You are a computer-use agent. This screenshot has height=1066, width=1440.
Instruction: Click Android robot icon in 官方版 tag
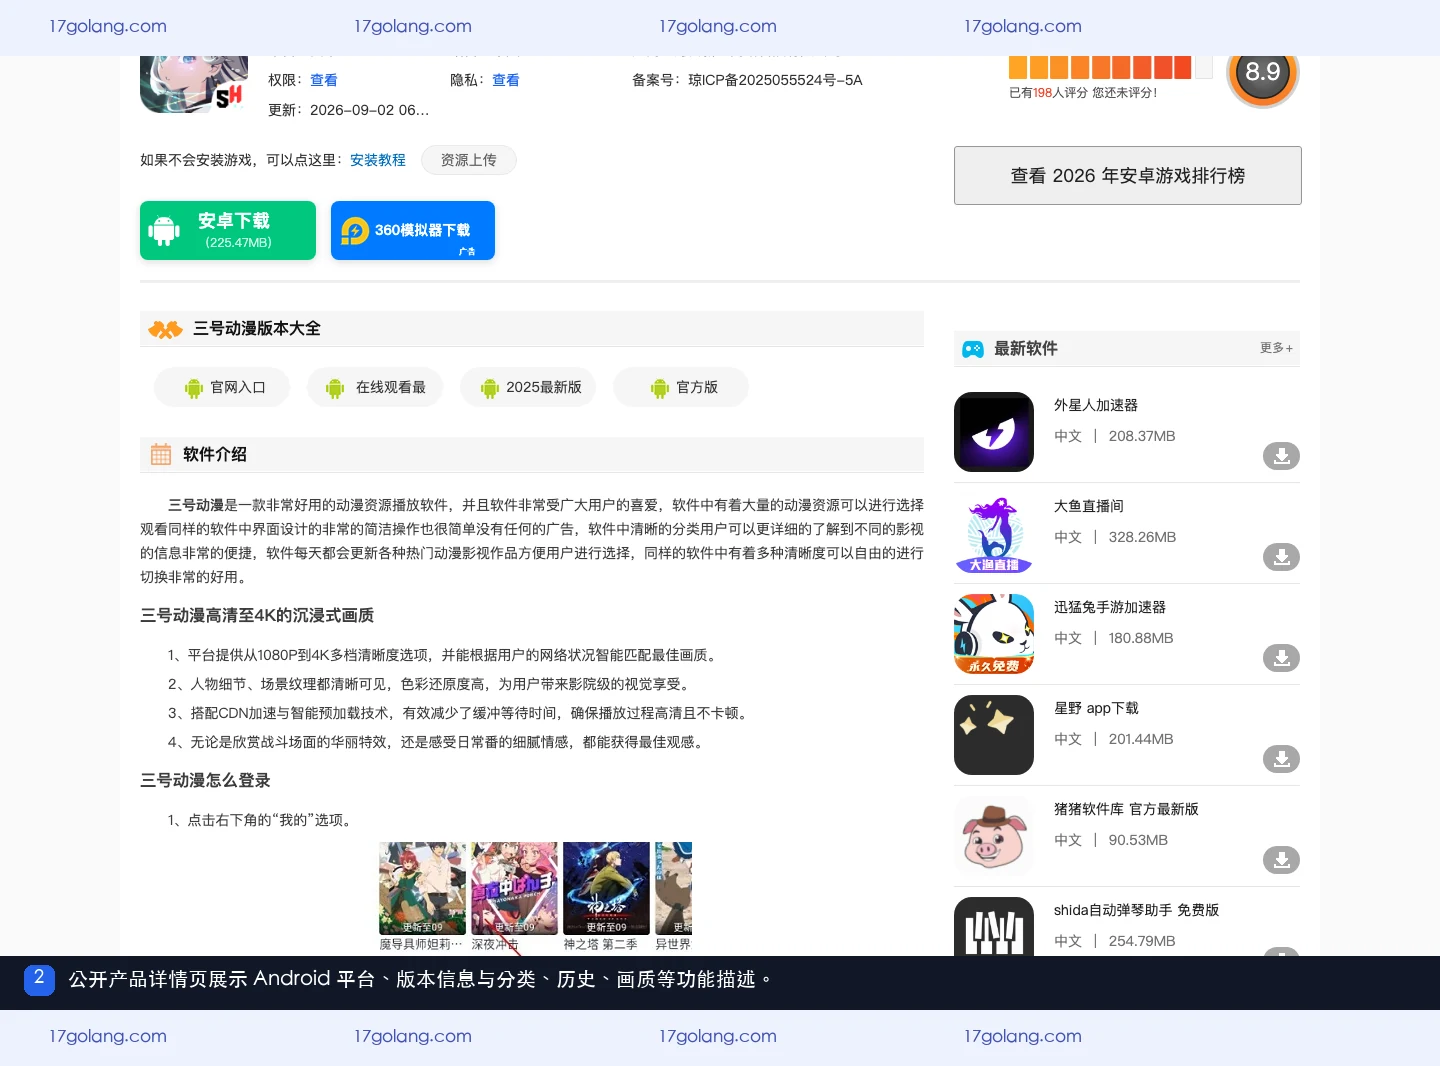pyautogui.click(x=660, y=388)
